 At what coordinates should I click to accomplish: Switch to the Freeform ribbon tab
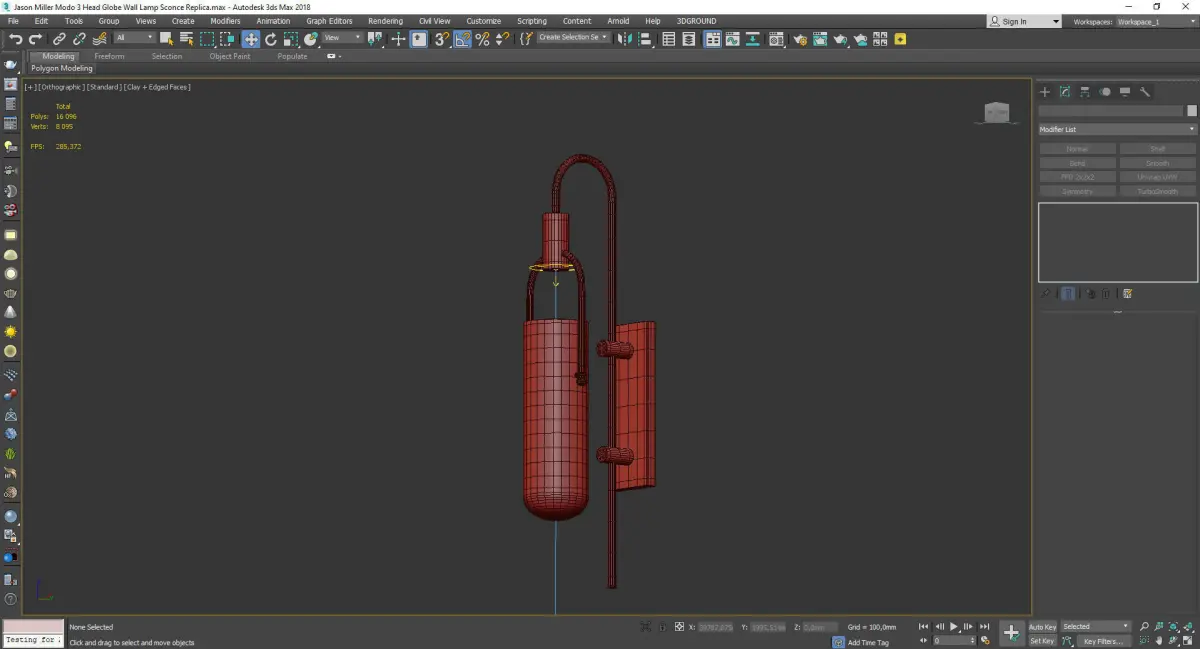109,56
